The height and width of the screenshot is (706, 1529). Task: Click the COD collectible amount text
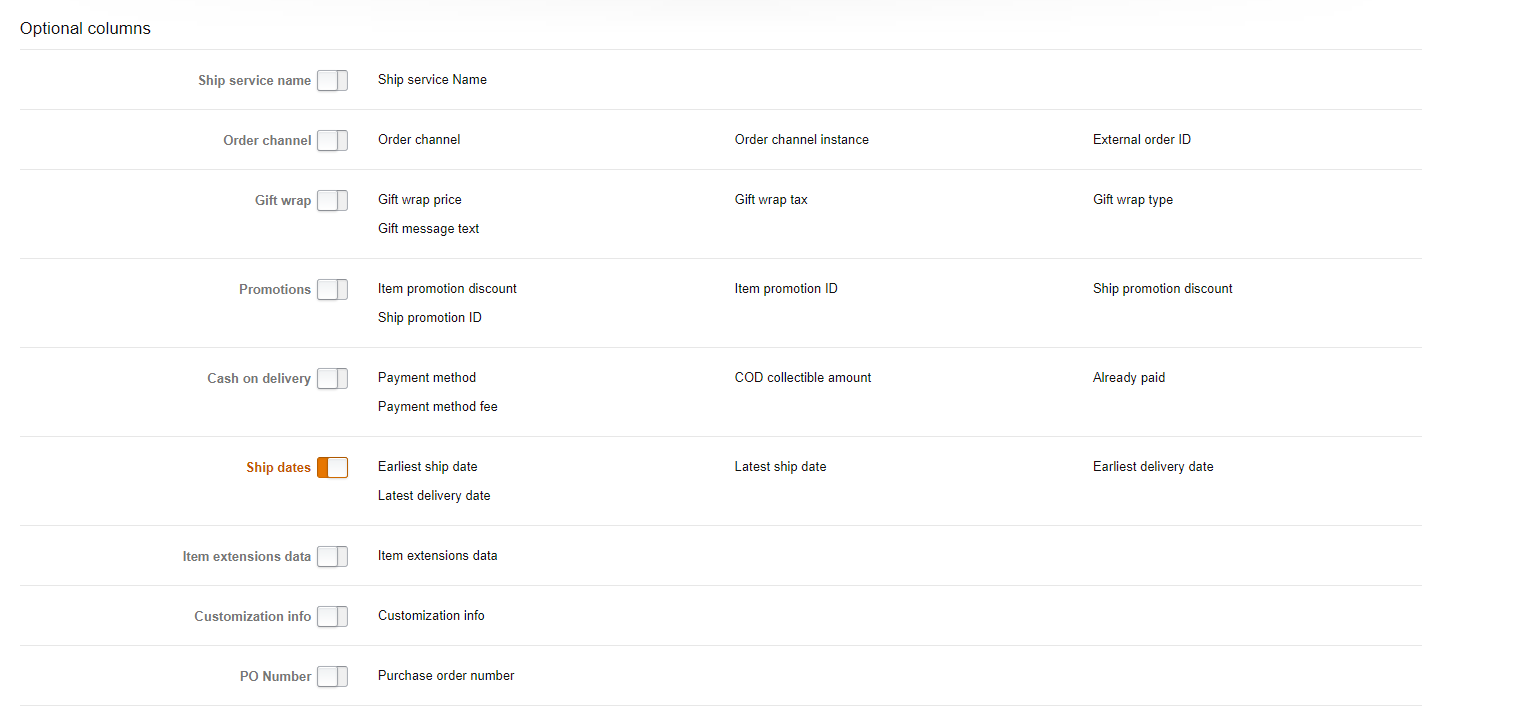[x=803, y=377]
